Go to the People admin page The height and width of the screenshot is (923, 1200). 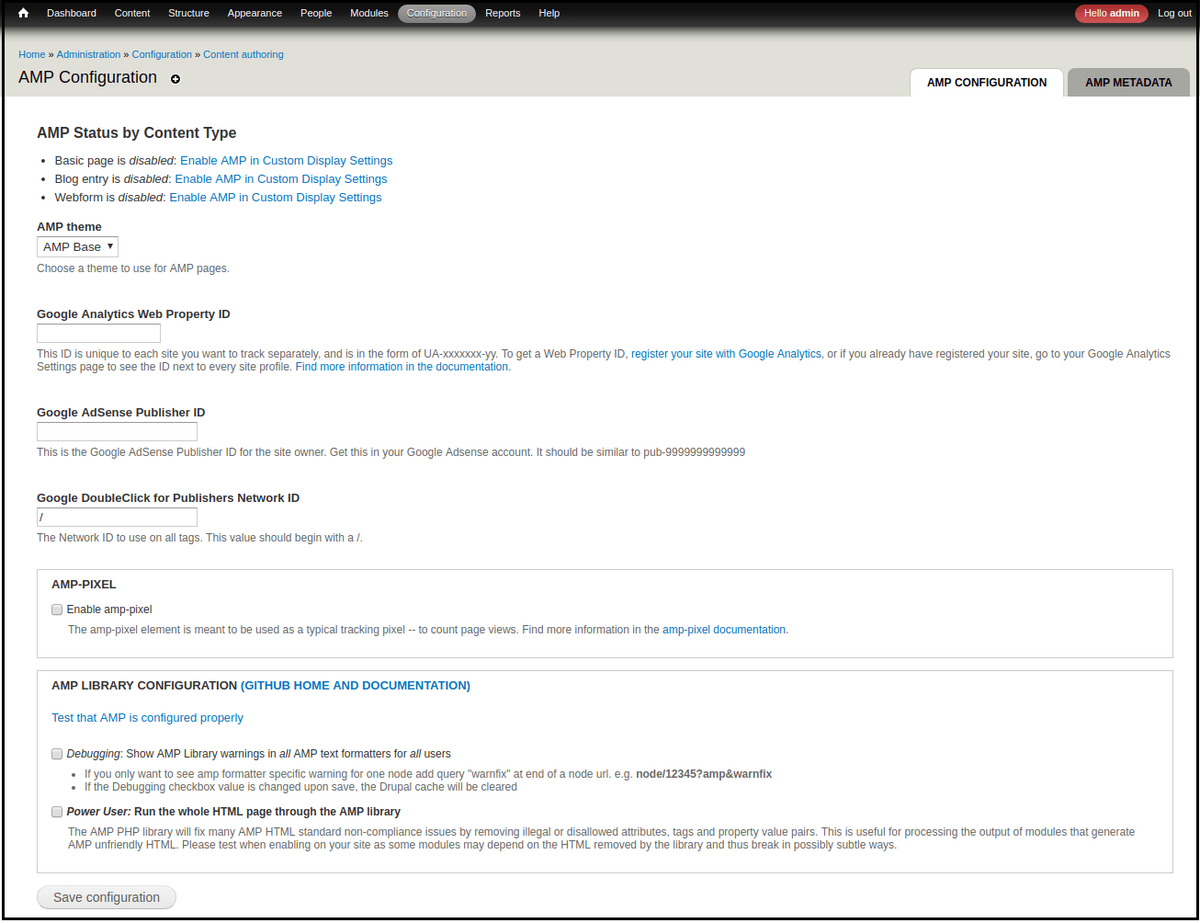pyautogui.click(x=316, y=13)
